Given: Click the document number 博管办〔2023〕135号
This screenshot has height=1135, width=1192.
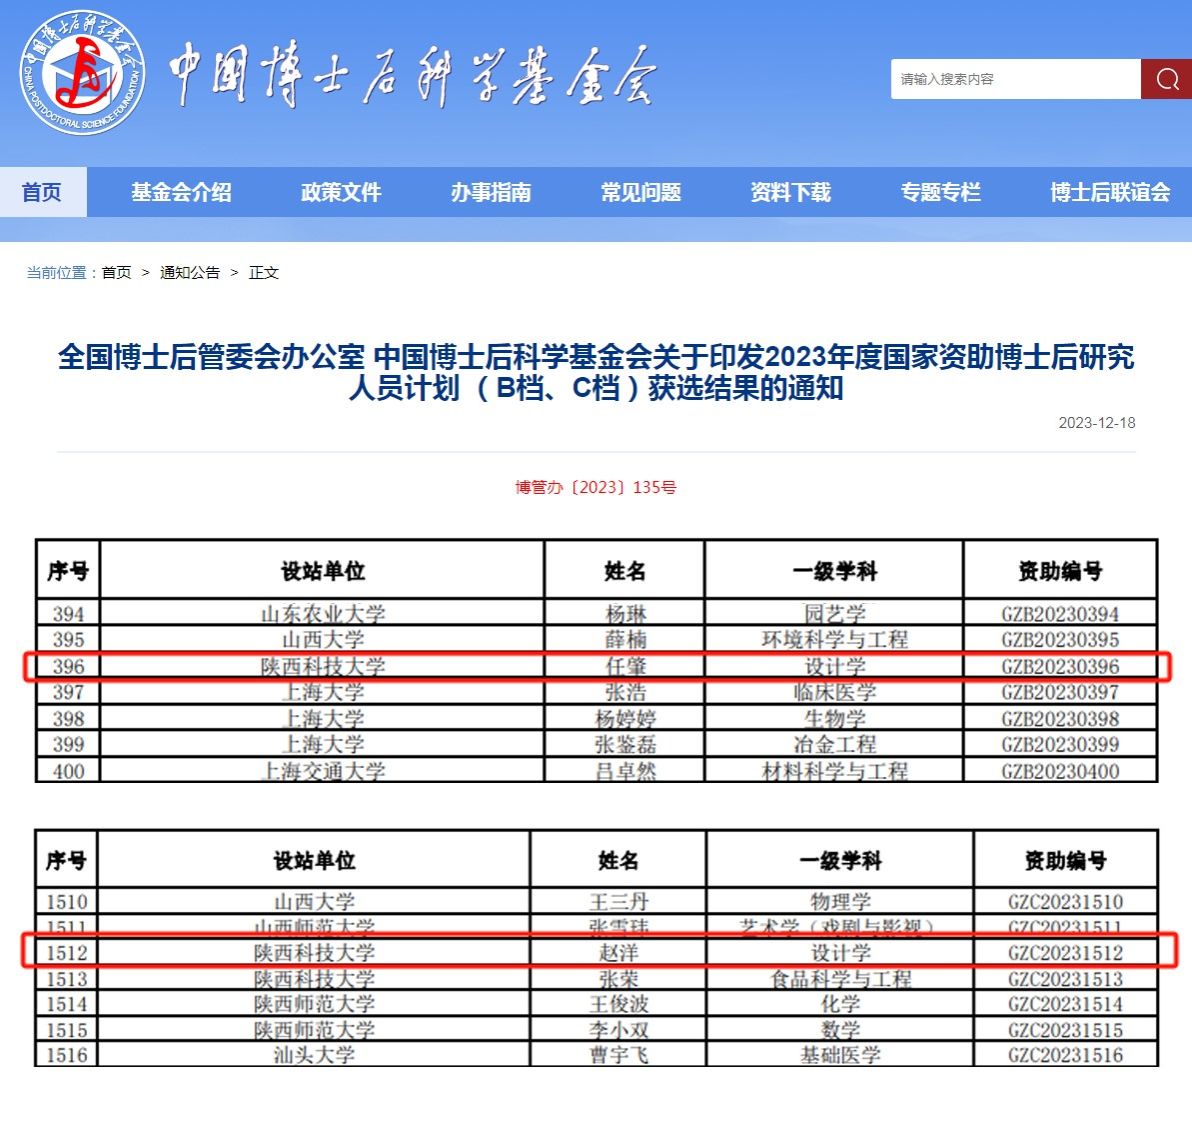Looking at the screenshot, I should pyautogui.click(x=596, y=487).
